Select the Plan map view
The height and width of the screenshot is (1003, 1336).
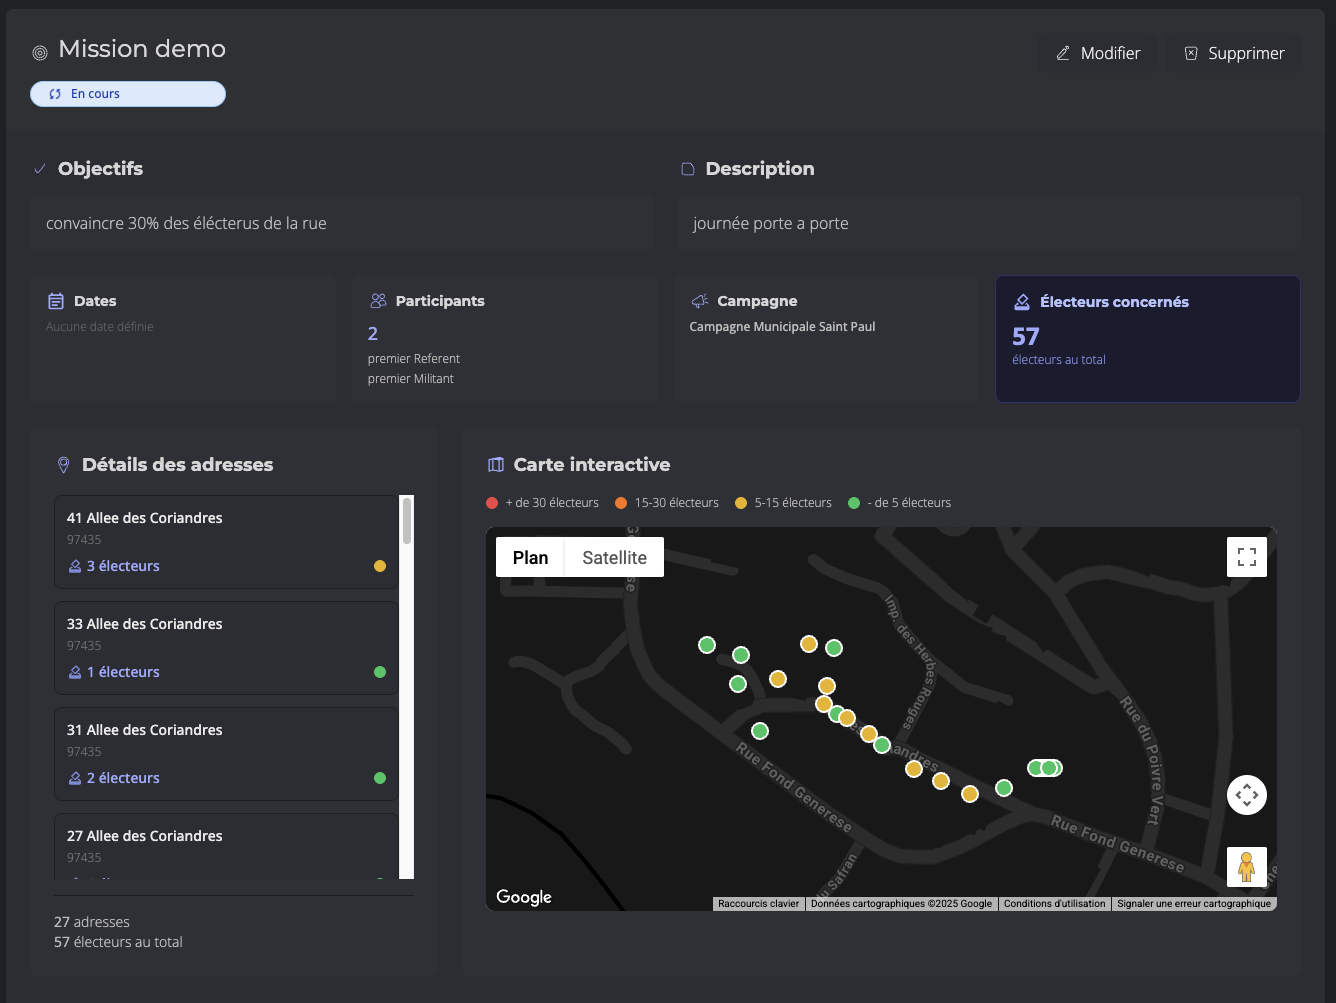pyautogui.click(x=530, y=557)
